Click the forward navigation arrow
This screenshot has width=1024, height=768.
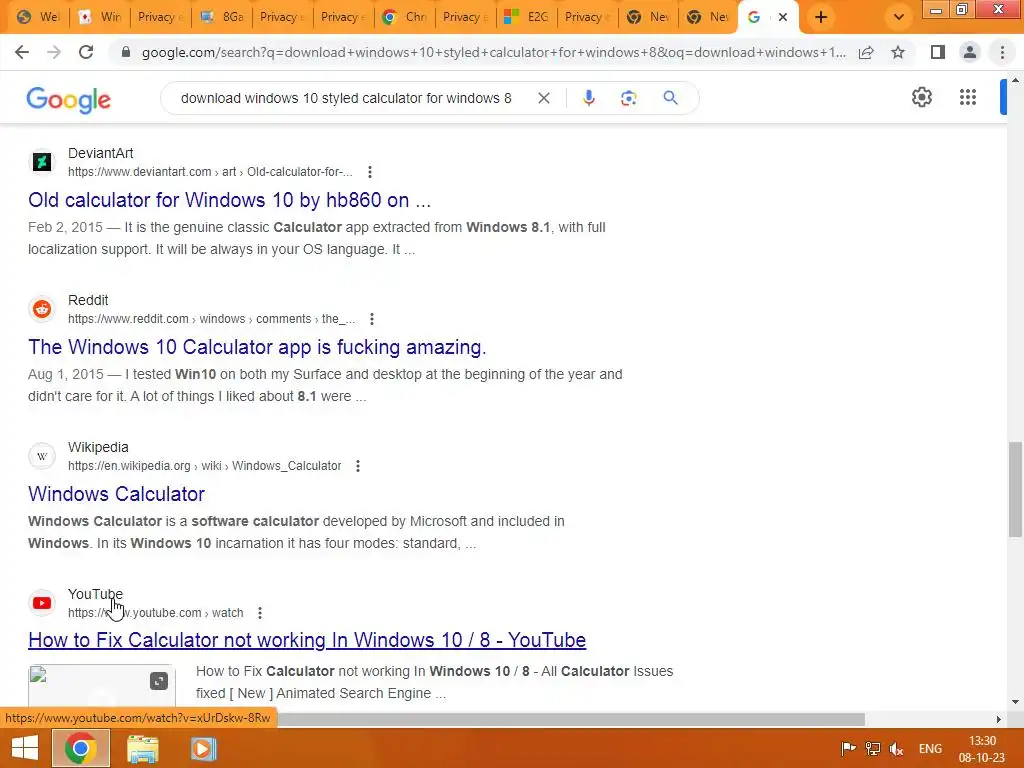(x=54, y=52)
